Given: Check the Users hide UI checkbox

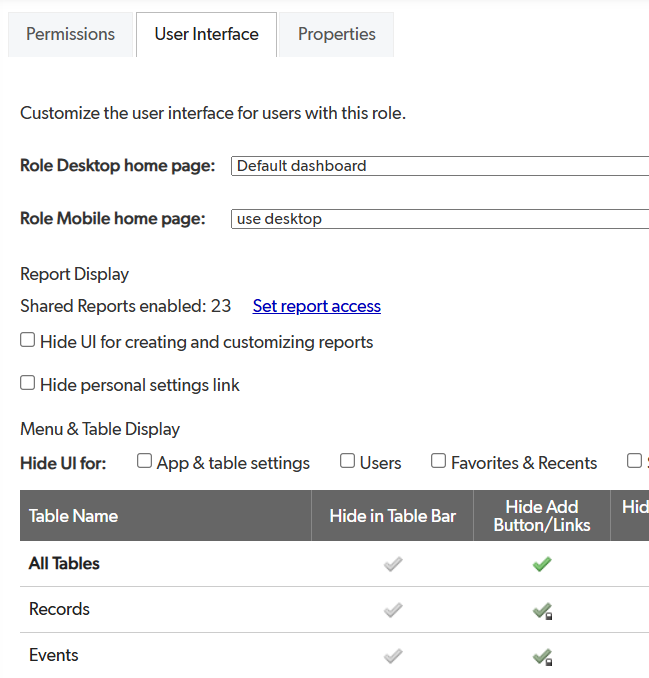Looking at the screenshot, I should [348, 462].
